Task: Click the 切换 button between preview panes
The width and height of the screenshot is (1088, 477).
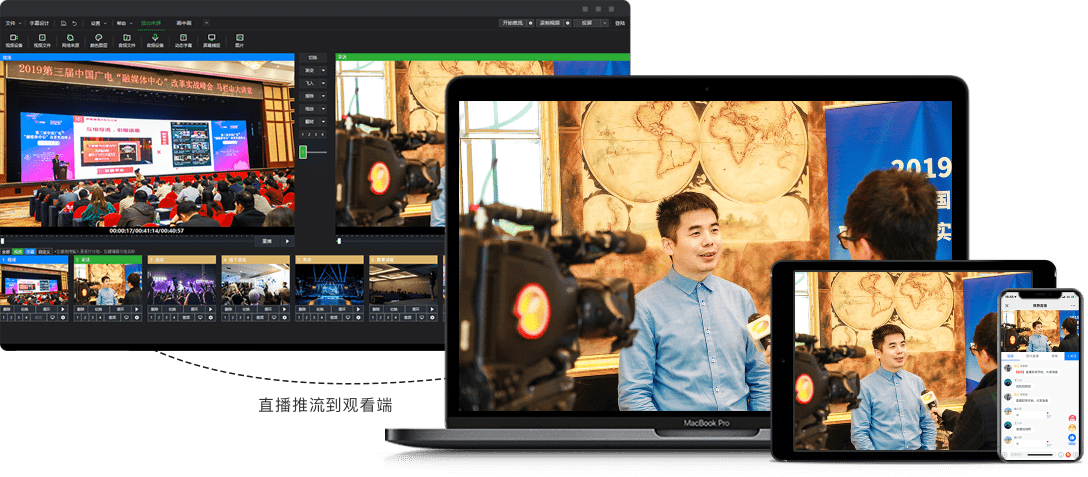Action: 313,58
